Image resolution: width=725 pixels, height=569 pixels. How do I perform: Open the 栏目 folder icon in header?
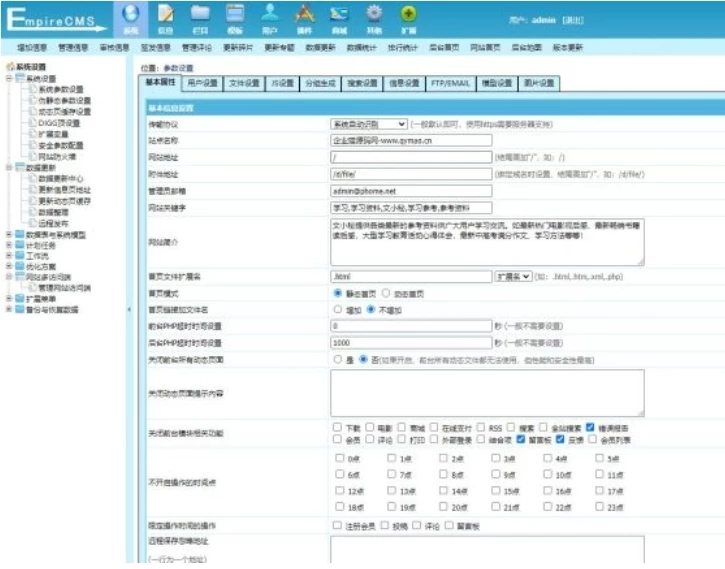coord(200,17)
